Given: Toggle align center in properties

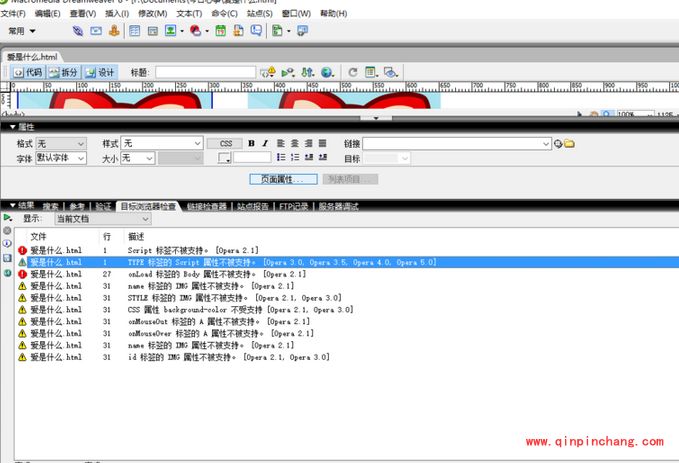Looking at the screenshot, I should tap(295, 143).
